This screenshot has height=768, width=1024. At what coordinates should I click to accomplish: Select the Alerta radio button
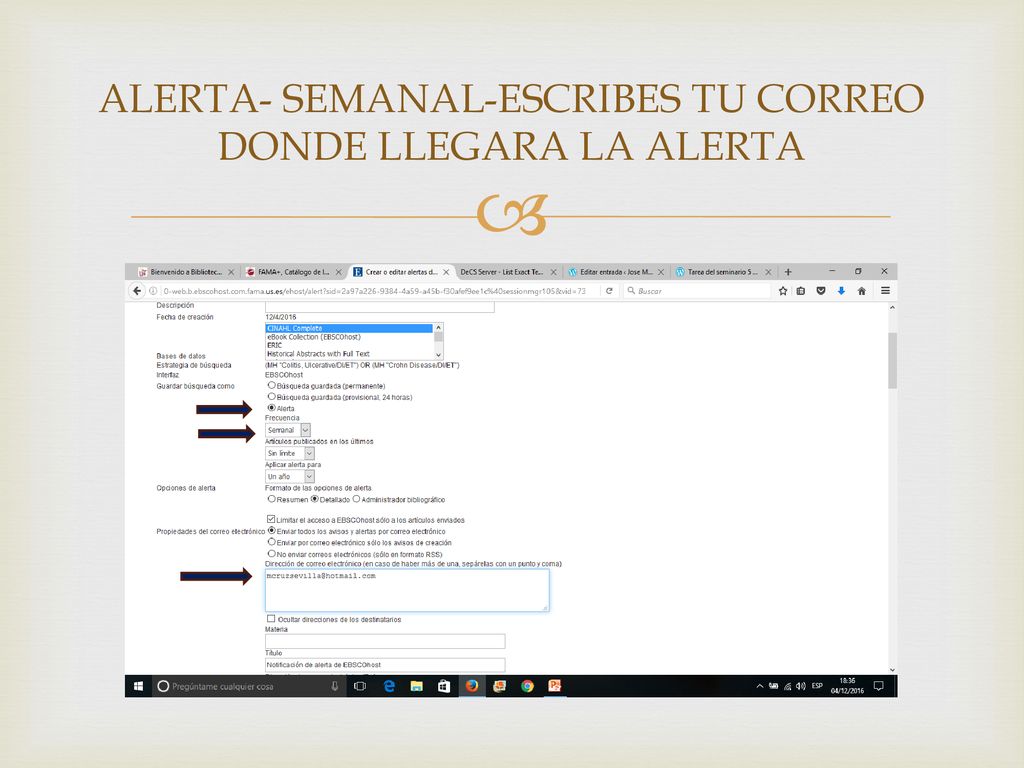tap(272, 408)
